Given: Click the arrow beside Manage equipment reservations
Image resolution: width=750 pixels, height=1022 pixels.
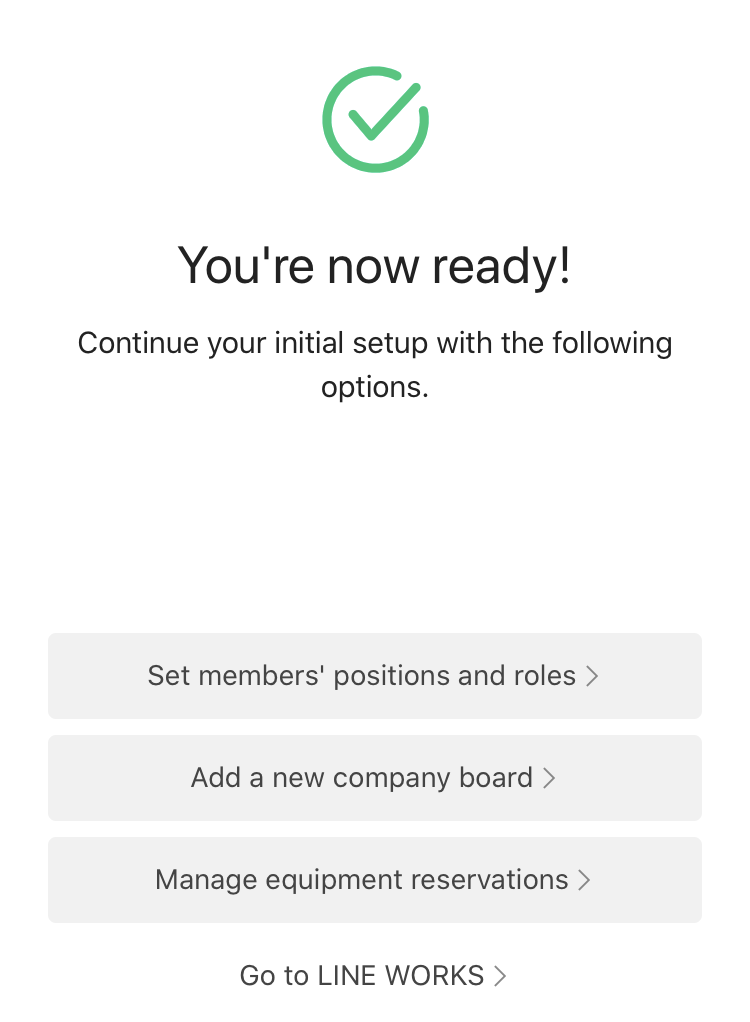Looking at the screenshot, I should click(x=584, y=881).
